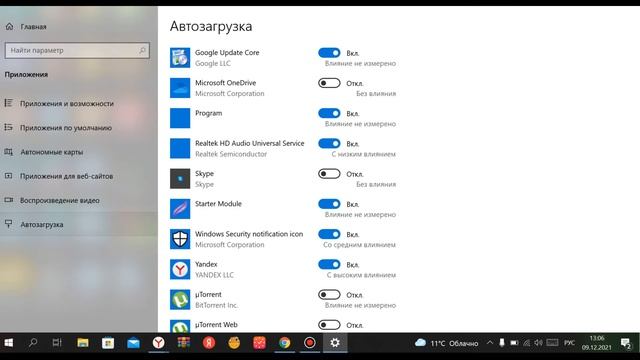
Task: Click the Starter Module feather icon
Action: click(180, 209)
